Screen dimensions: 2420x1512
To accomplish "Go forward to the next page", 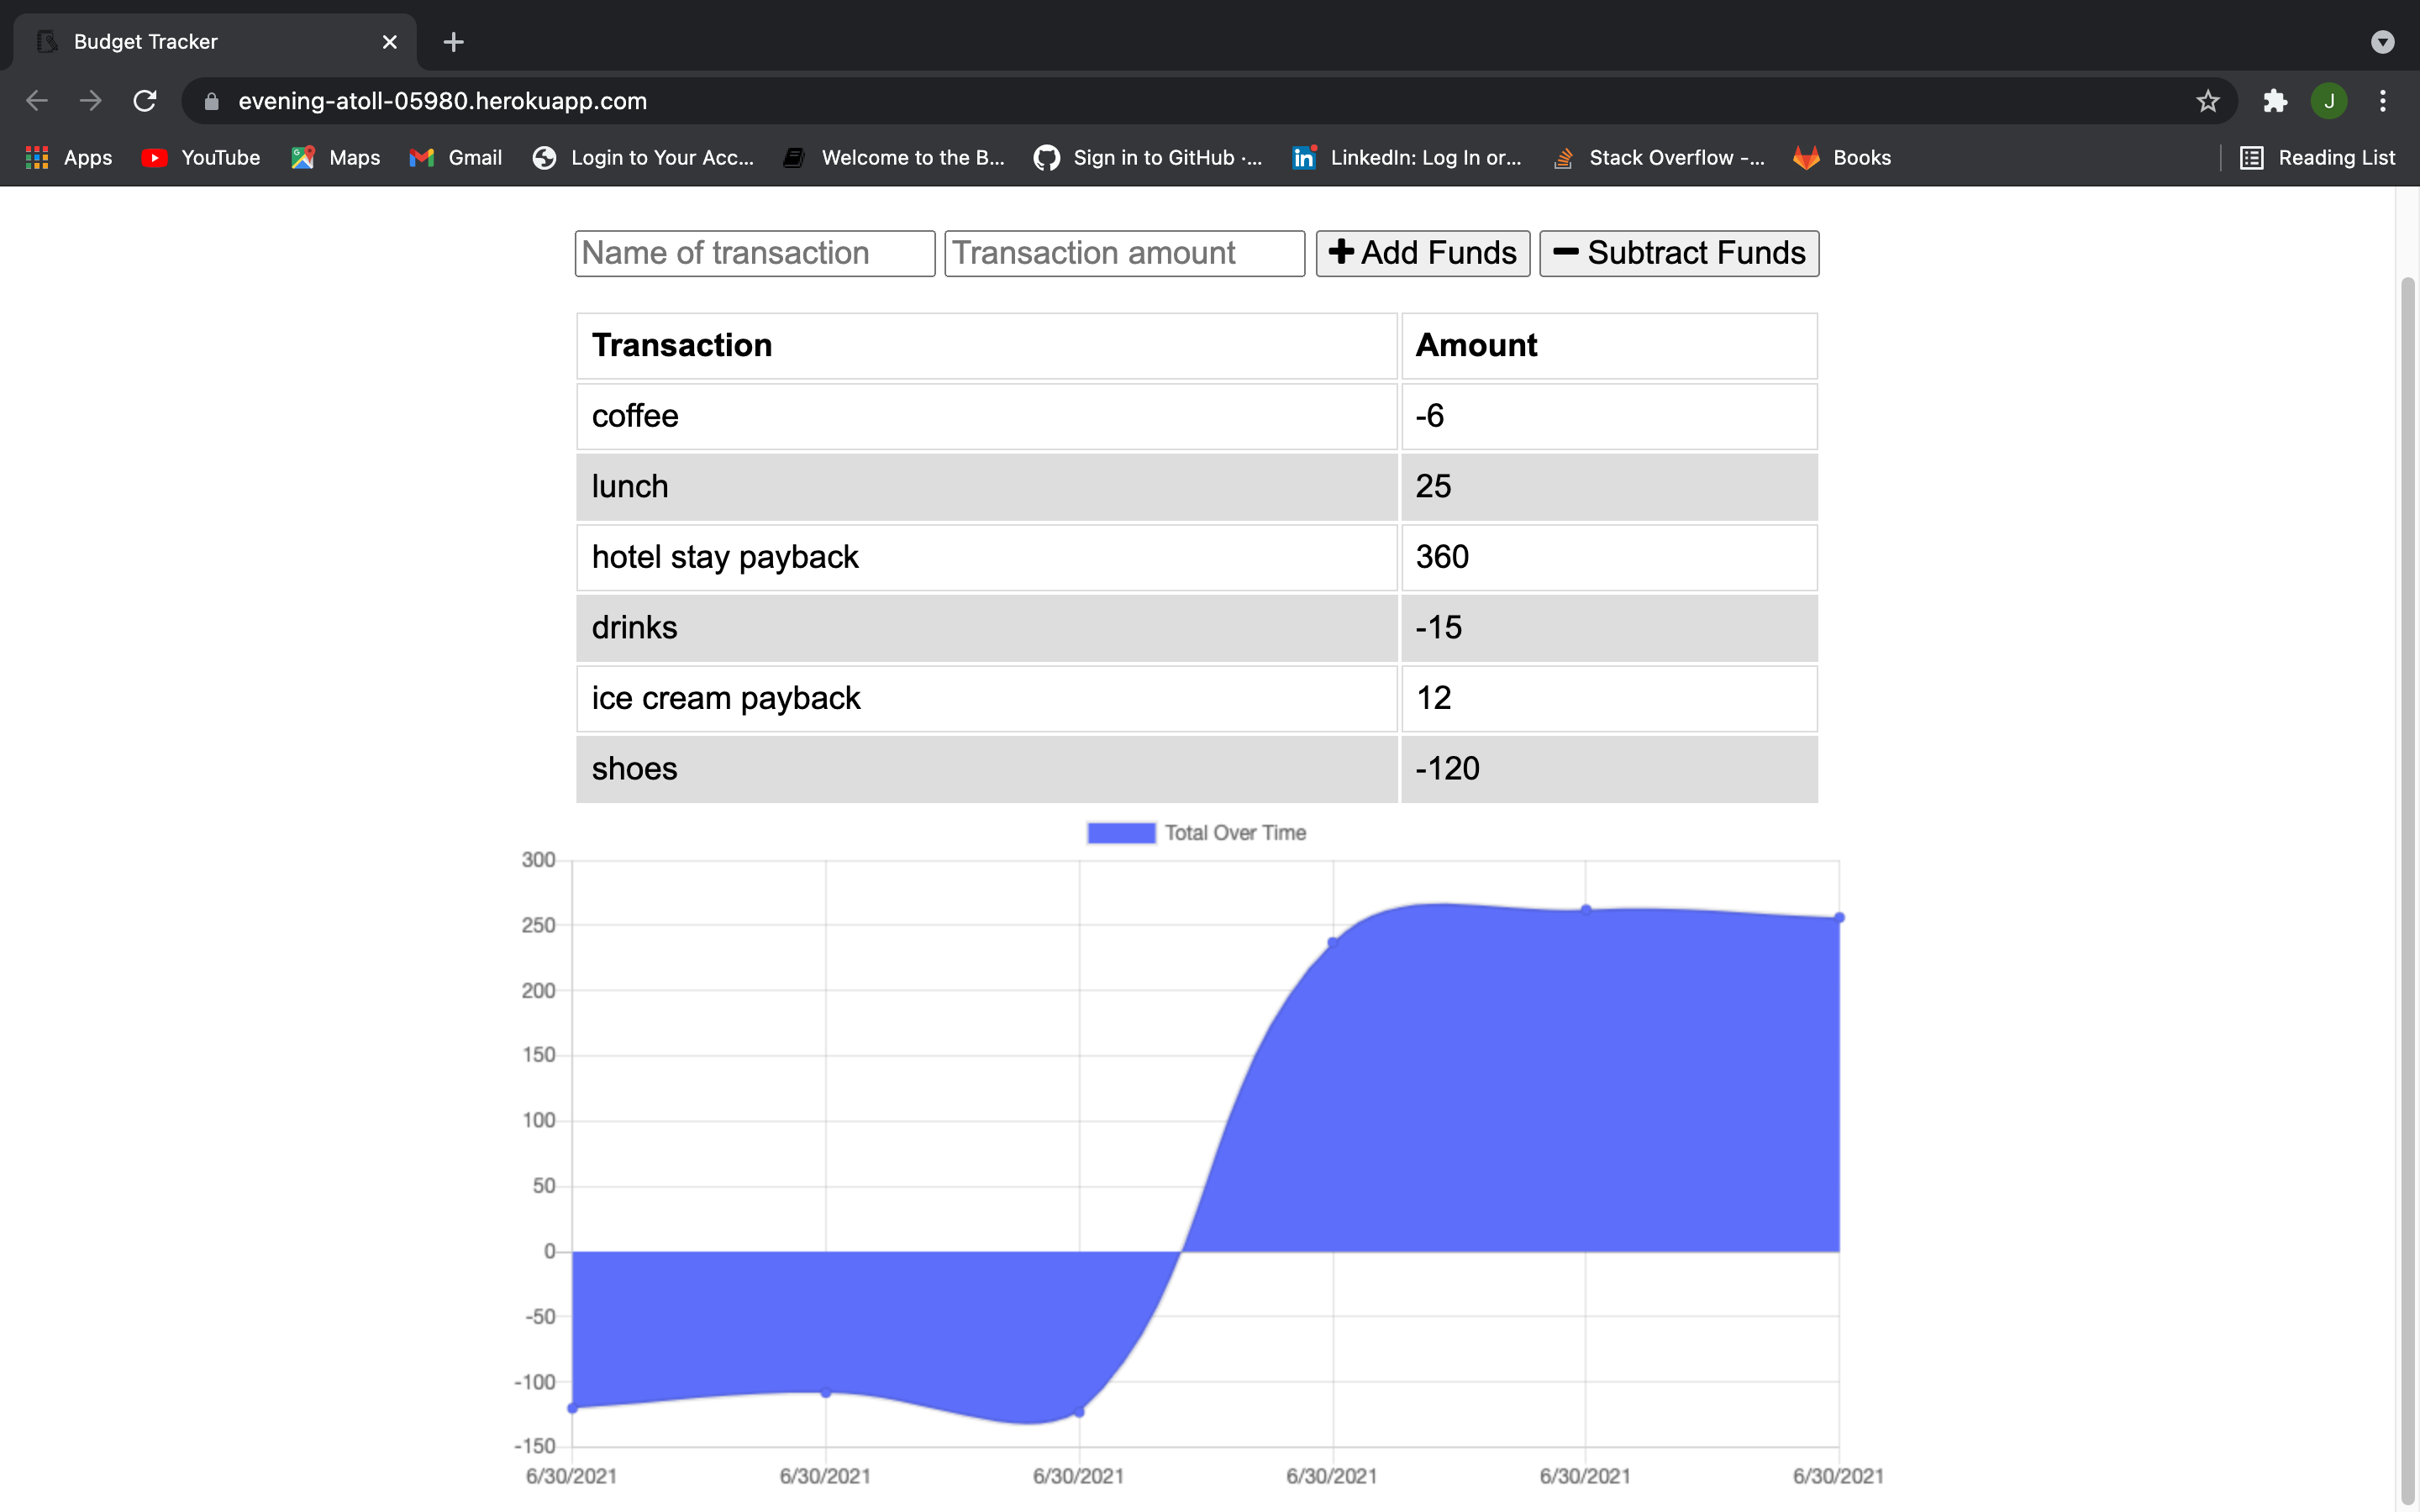I will [x=91, y=101].
